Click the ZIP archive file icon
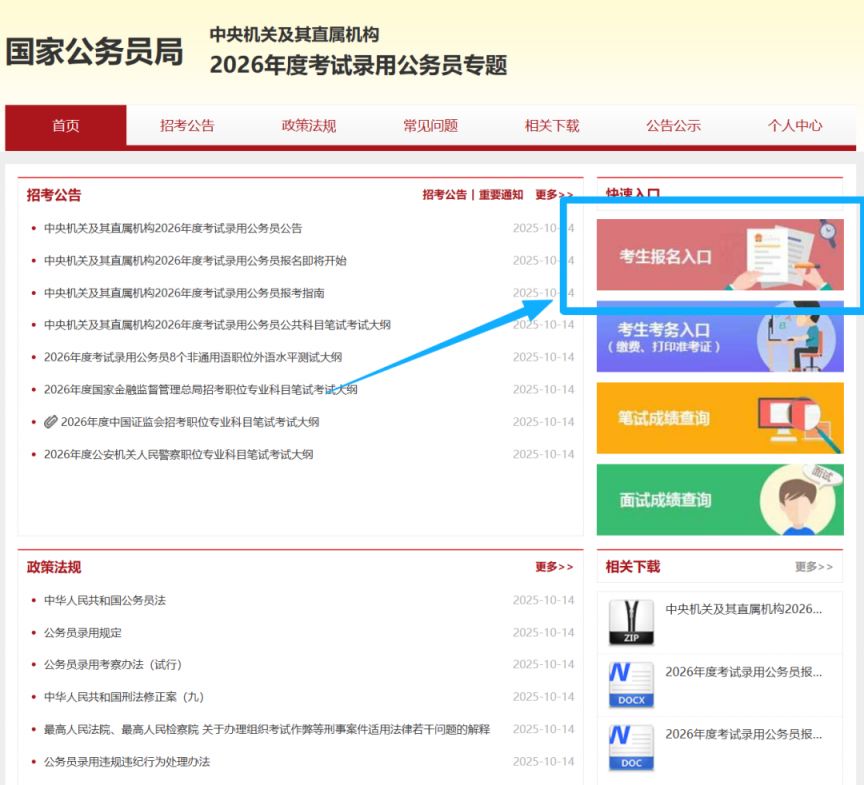 [630, 621]
